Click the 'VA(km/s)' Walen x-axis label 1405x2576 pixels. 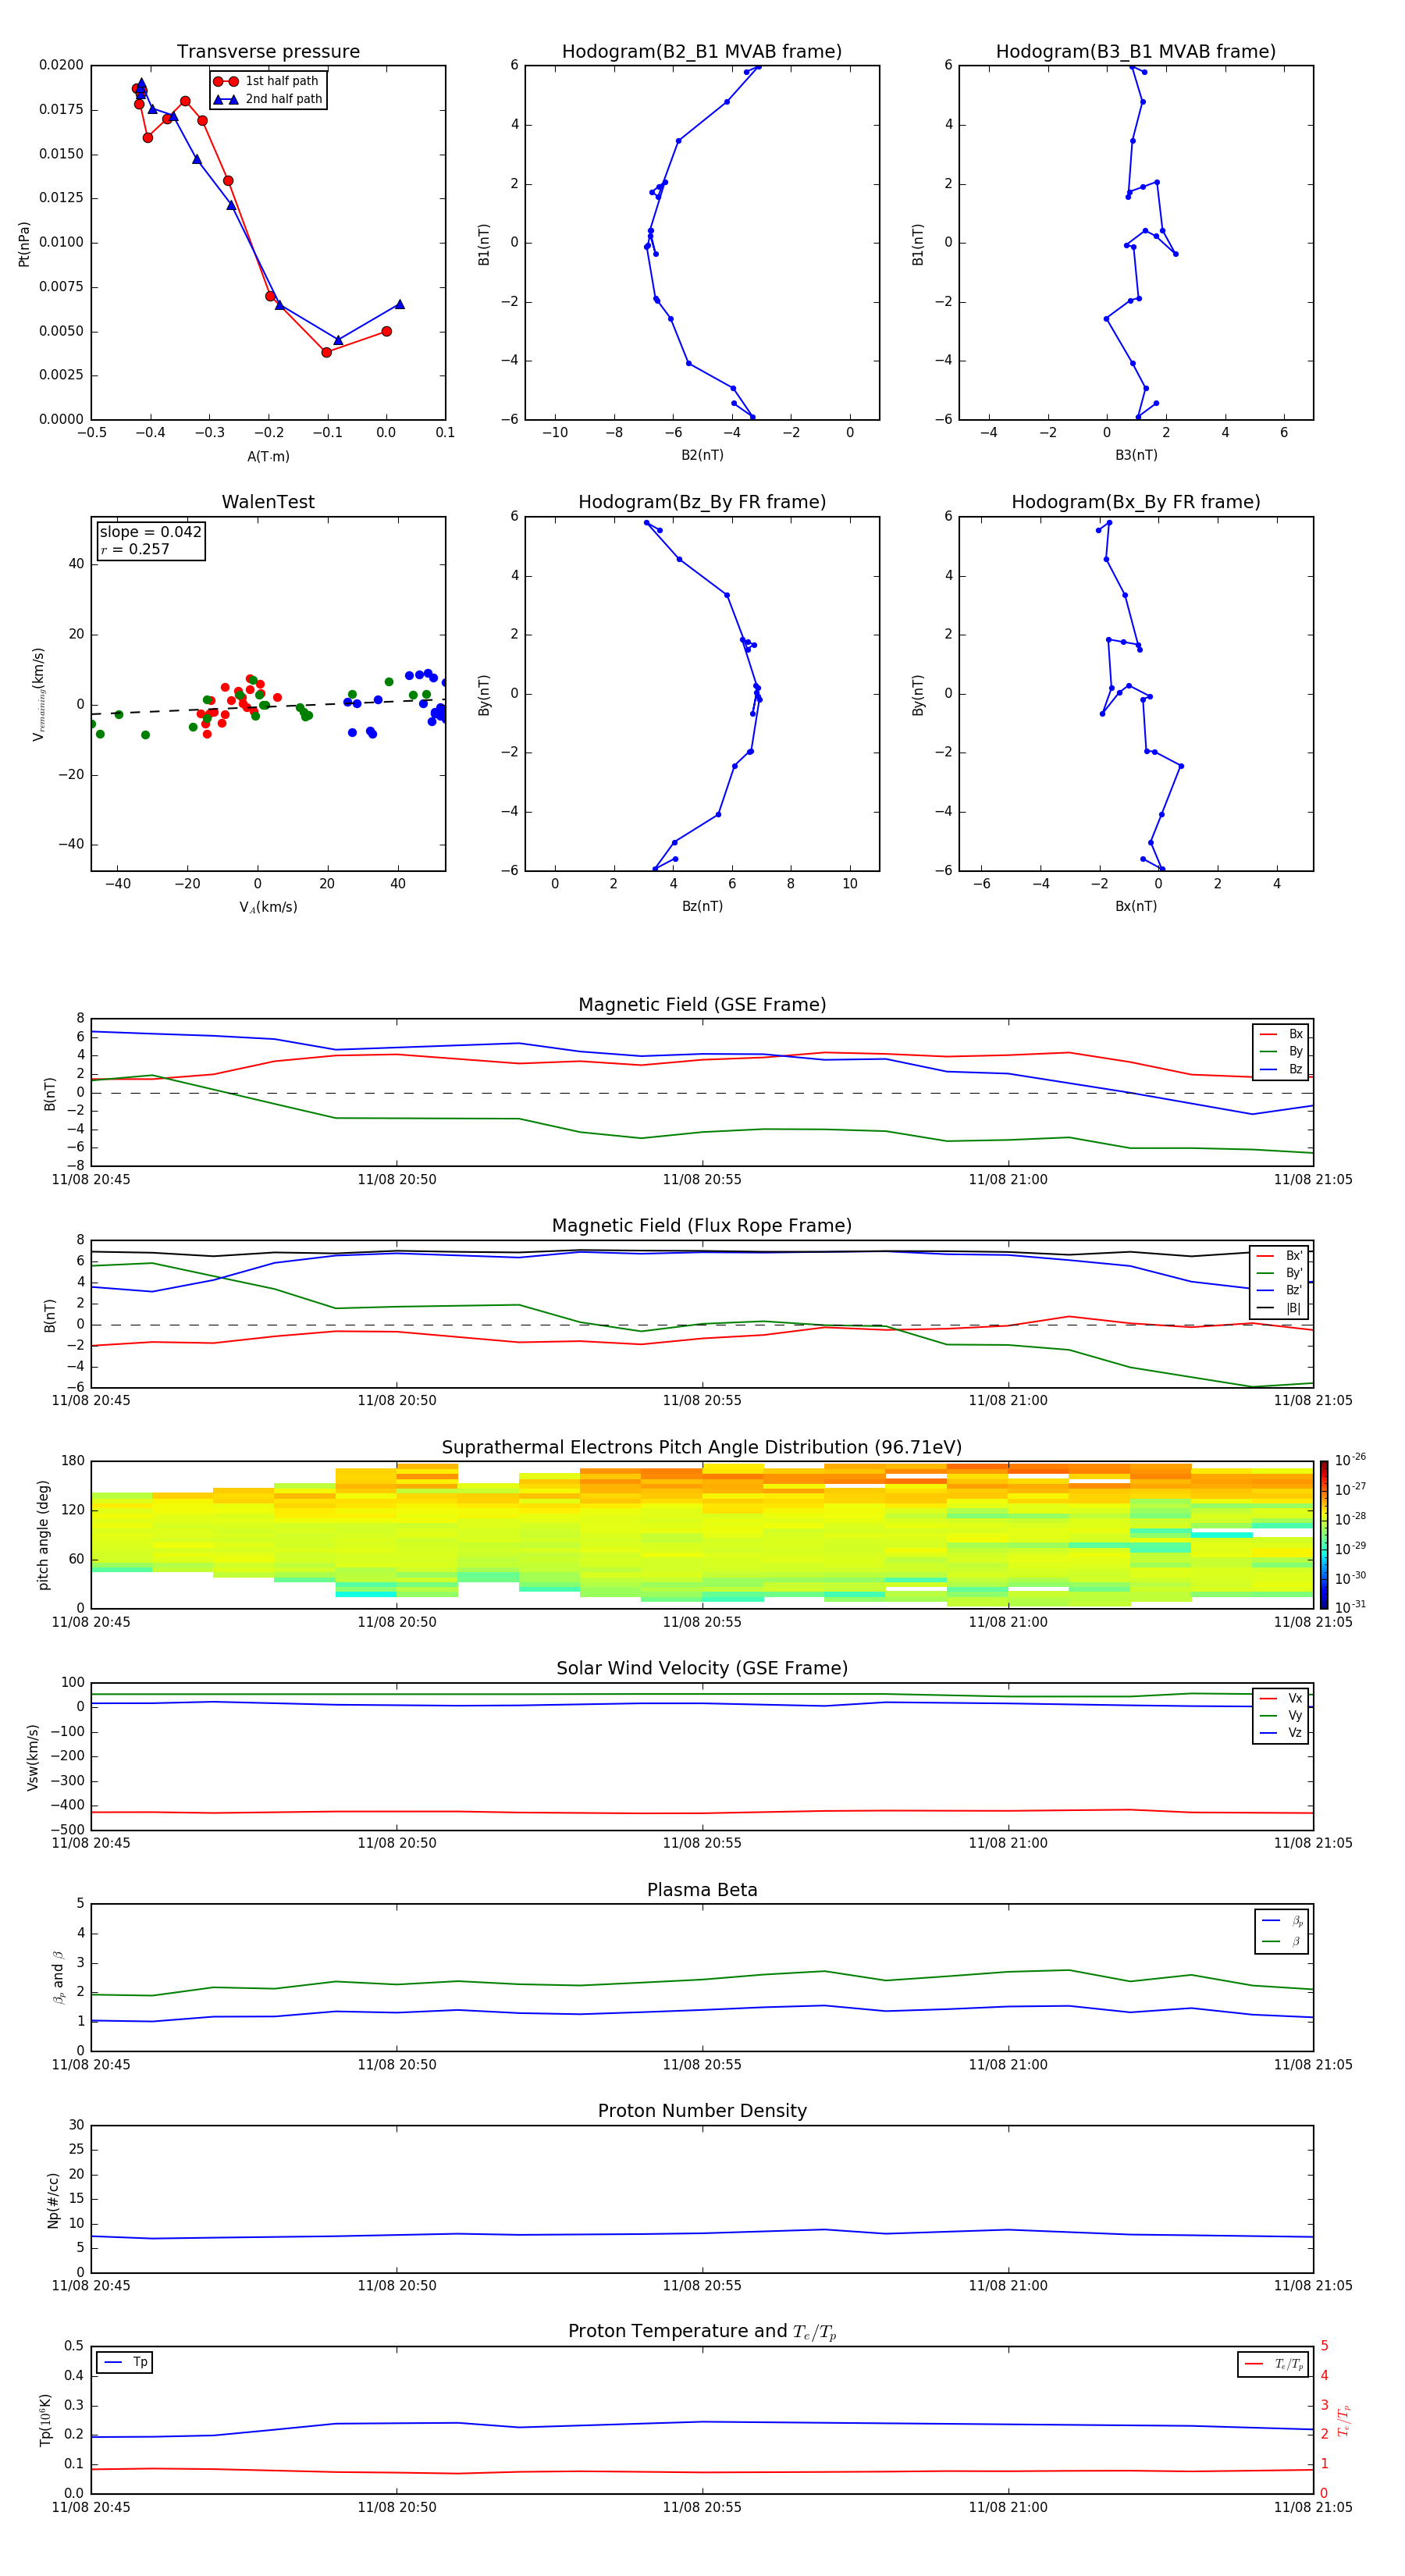point(268,907)
